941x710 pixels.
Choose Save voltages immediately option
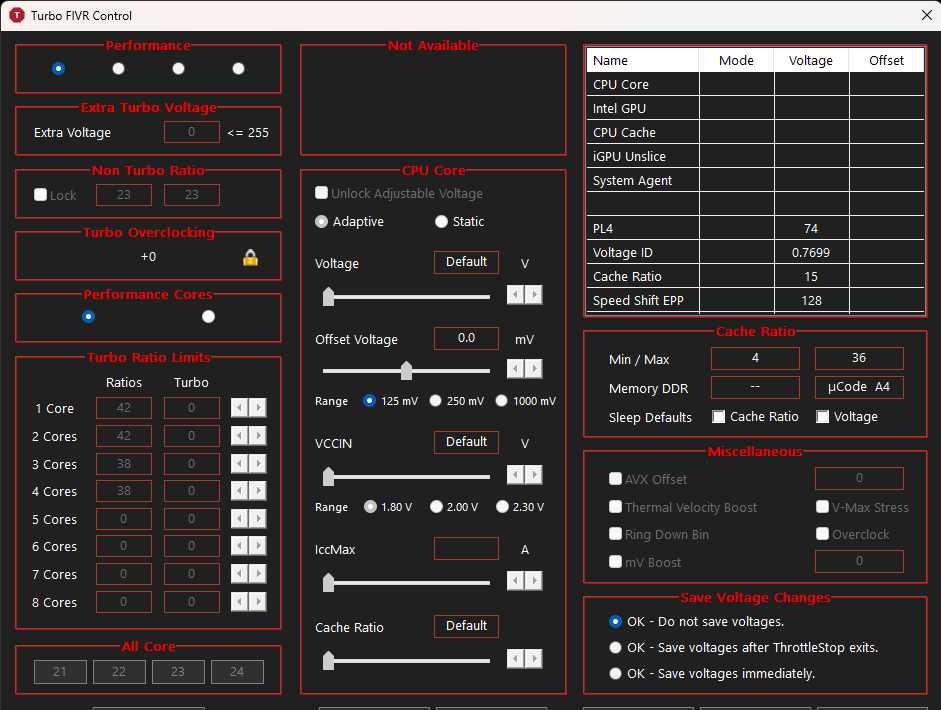tap(615, 673)
